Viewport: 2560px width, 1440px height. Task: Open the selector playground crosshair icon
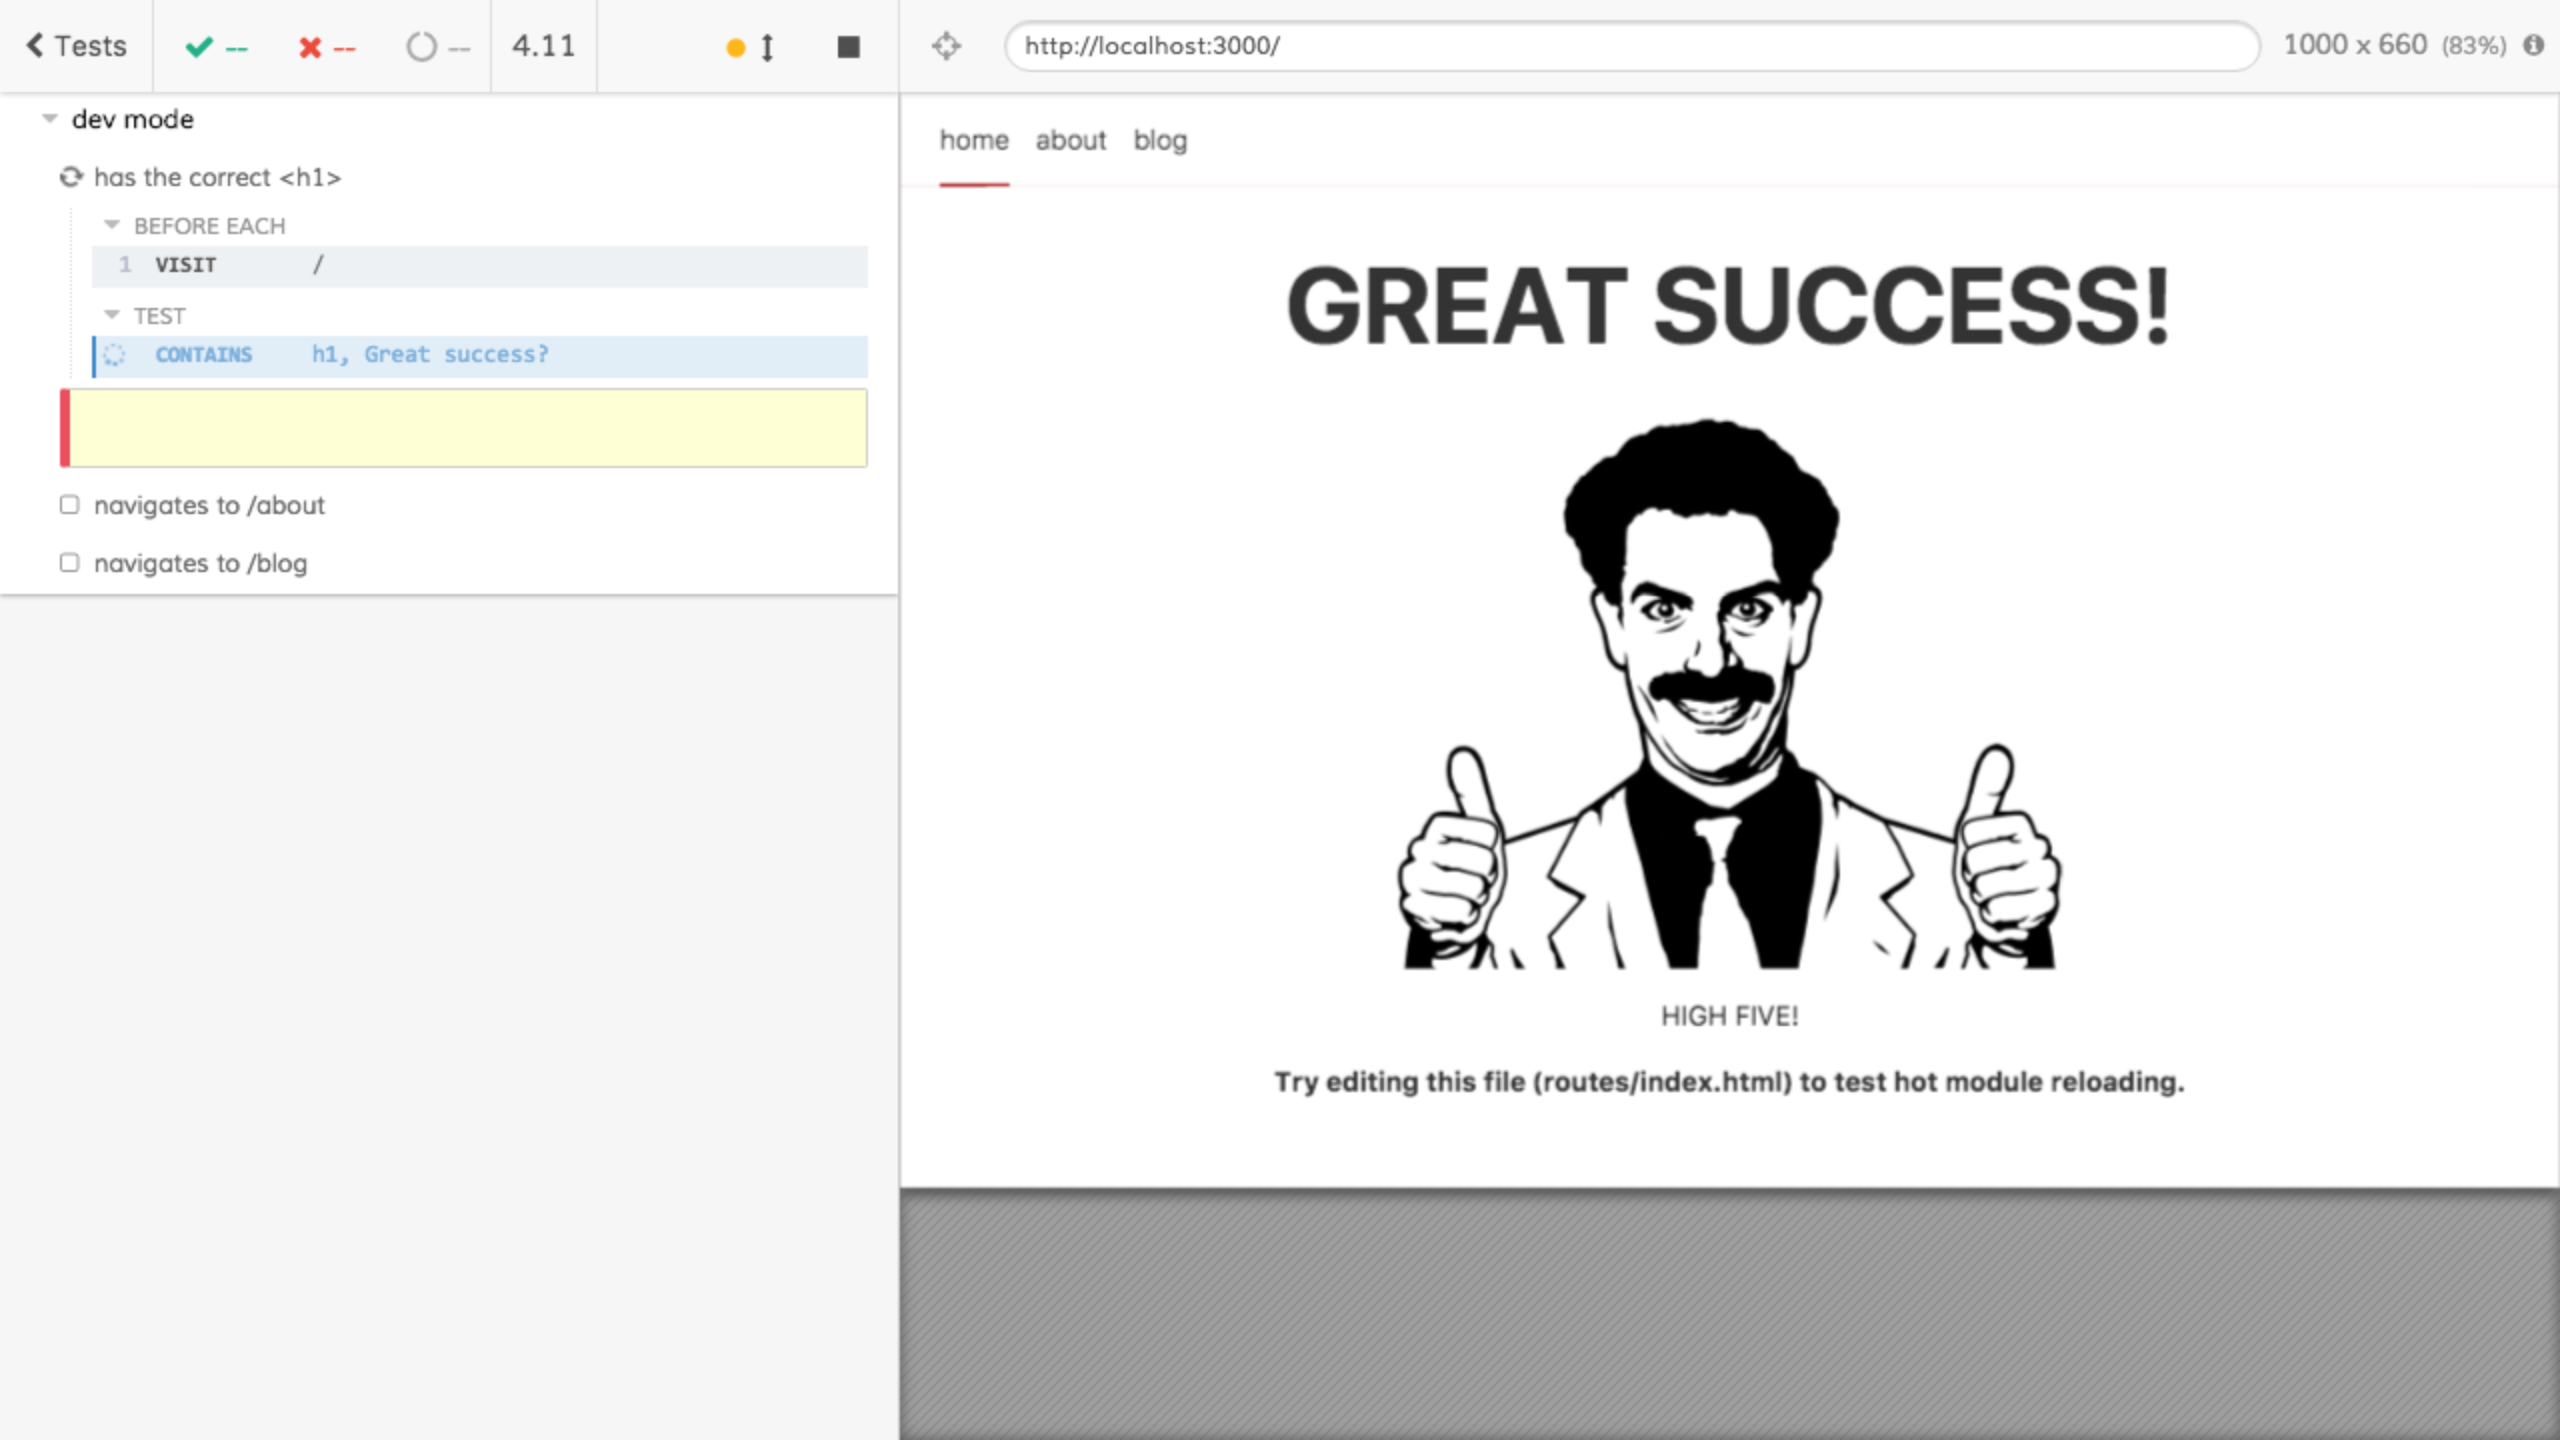946,46
